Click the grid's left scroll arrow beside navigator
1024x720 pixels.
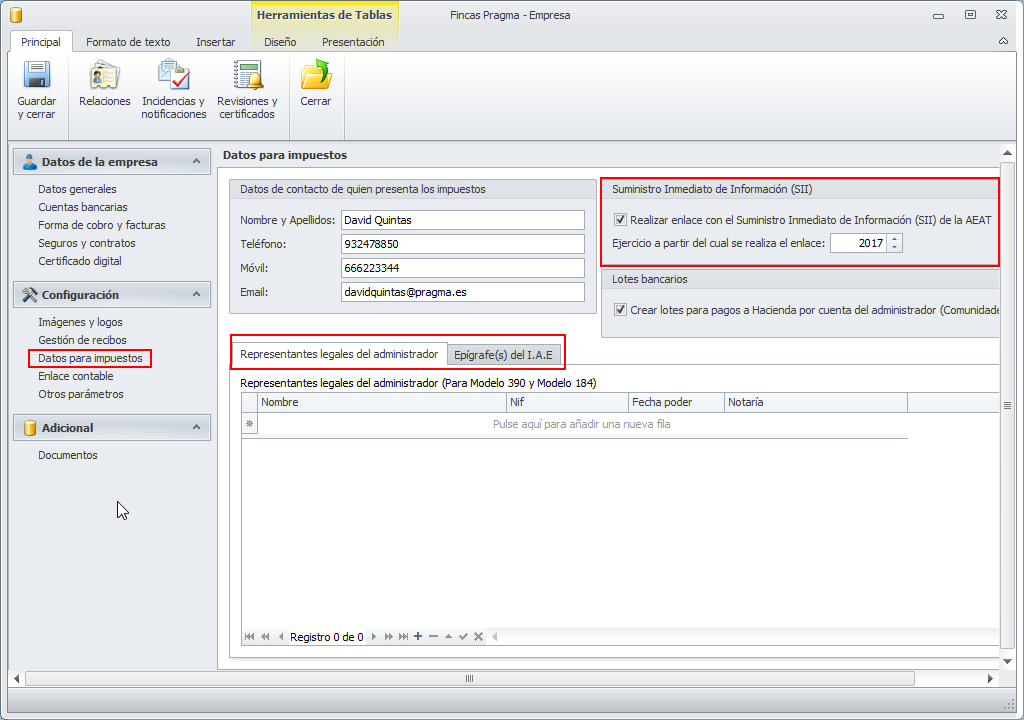coord(494,636)
